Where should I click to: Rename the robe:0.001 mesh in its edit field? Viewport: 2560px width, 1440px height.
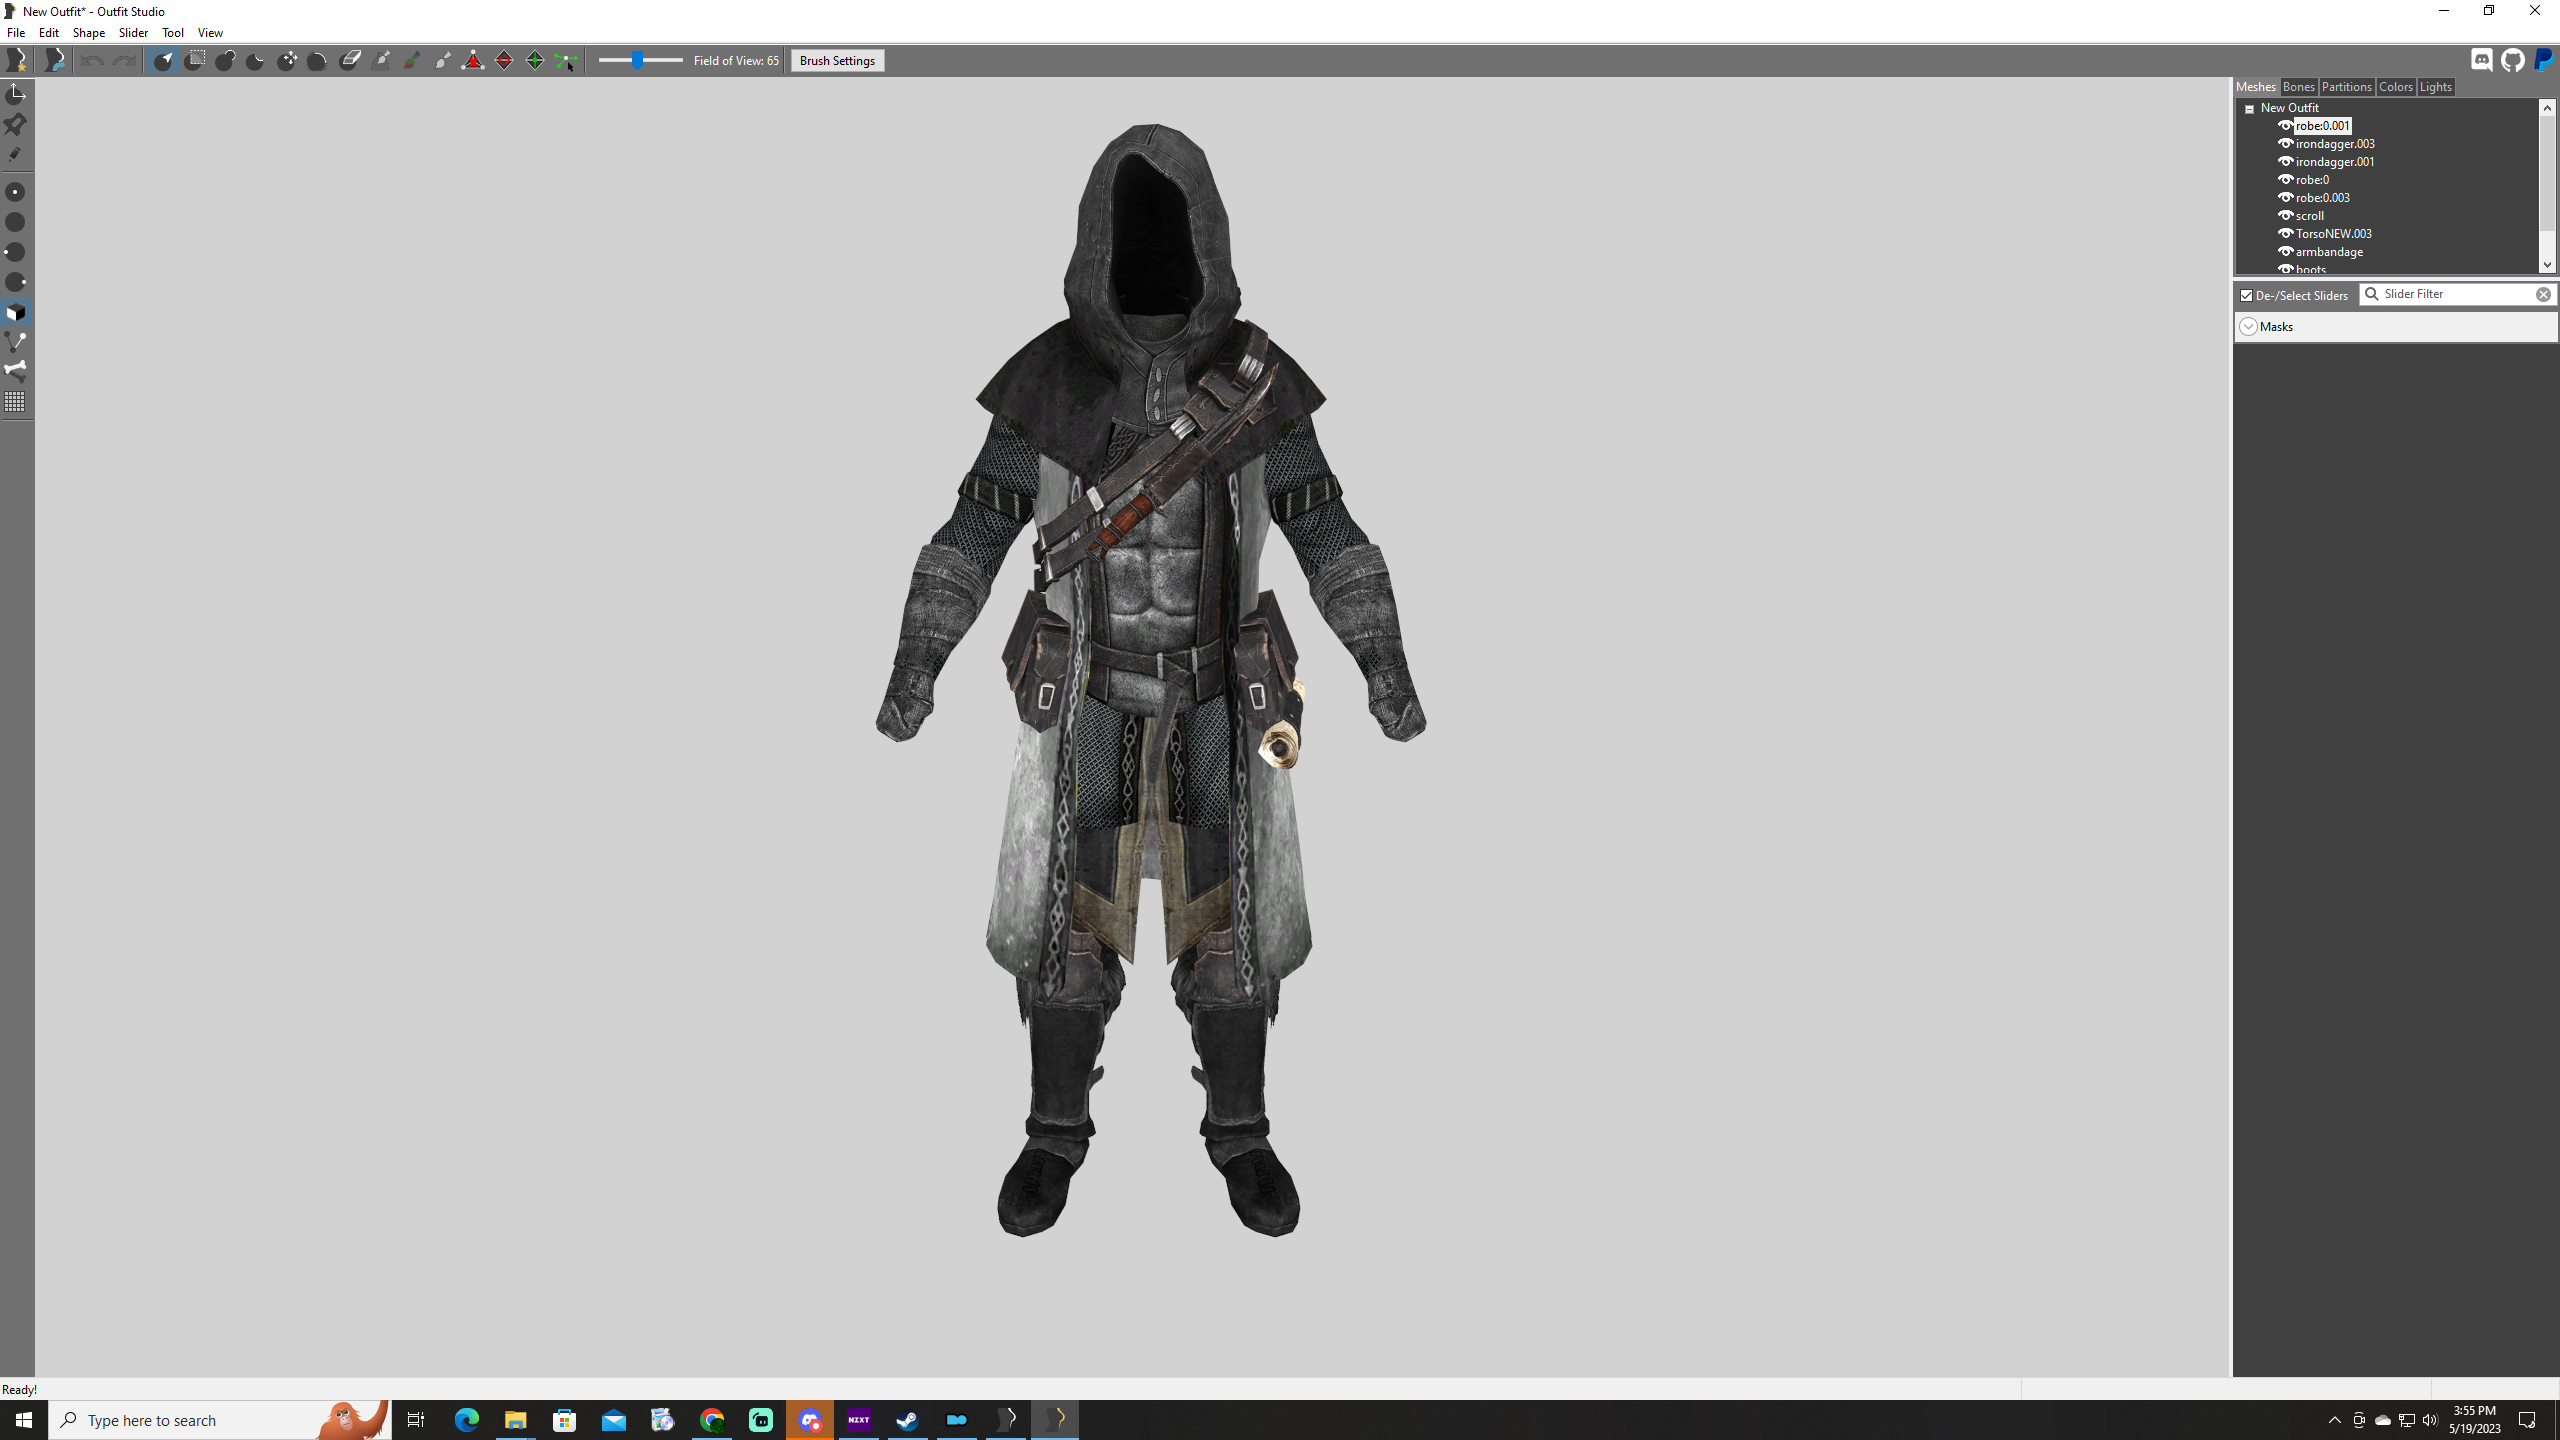[2325, 125]
